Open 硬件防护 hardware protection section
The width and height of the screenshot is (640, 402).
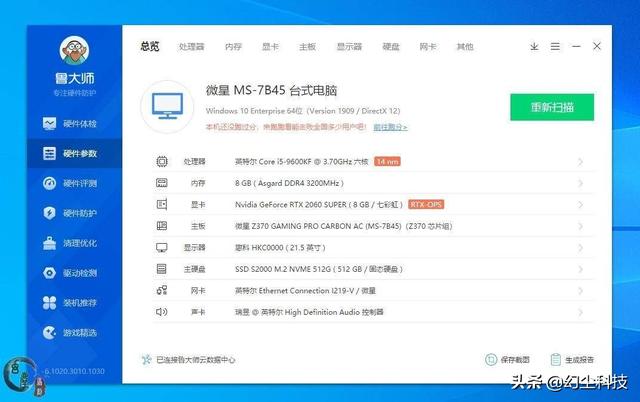click(70, 213)
